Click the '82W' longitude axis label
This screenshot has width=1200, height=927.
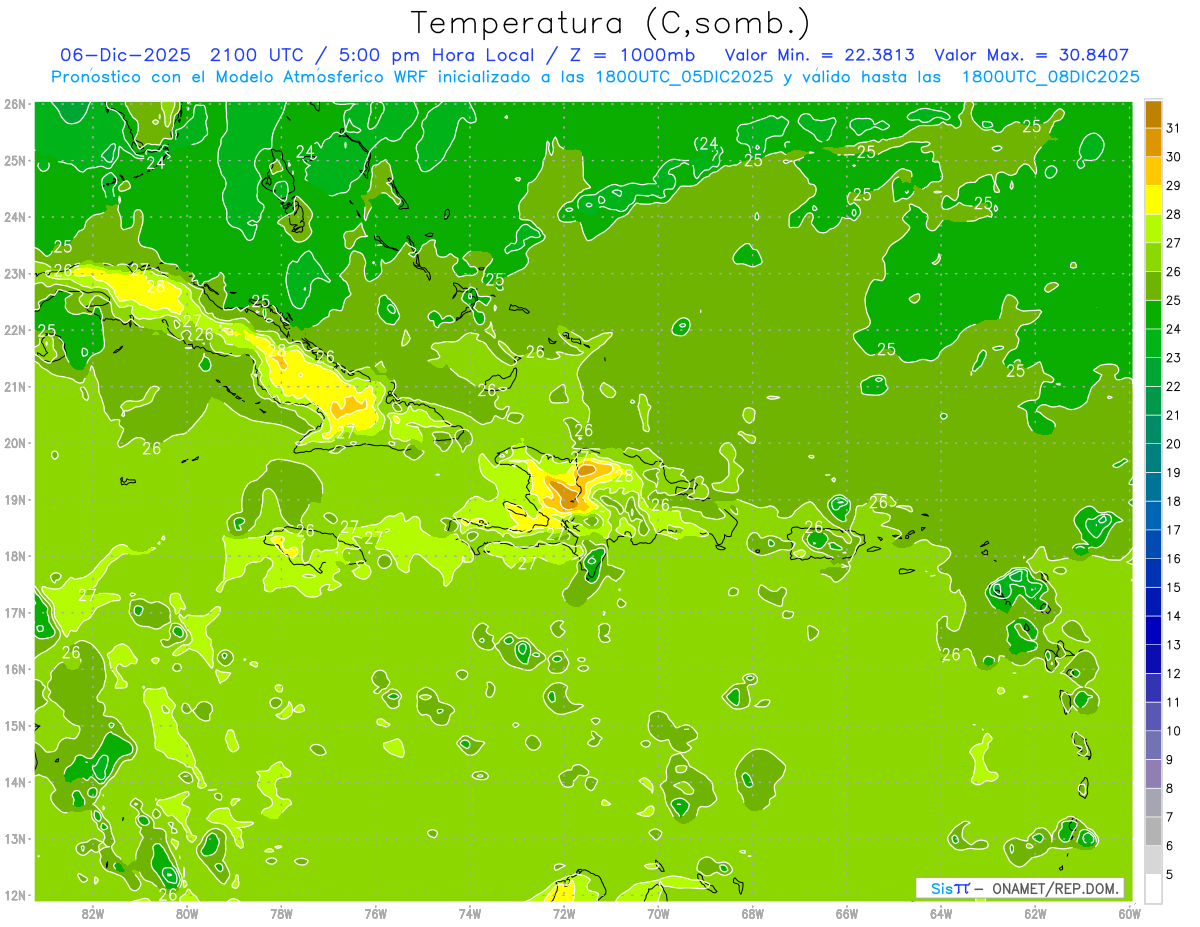(x=93, y=913)
